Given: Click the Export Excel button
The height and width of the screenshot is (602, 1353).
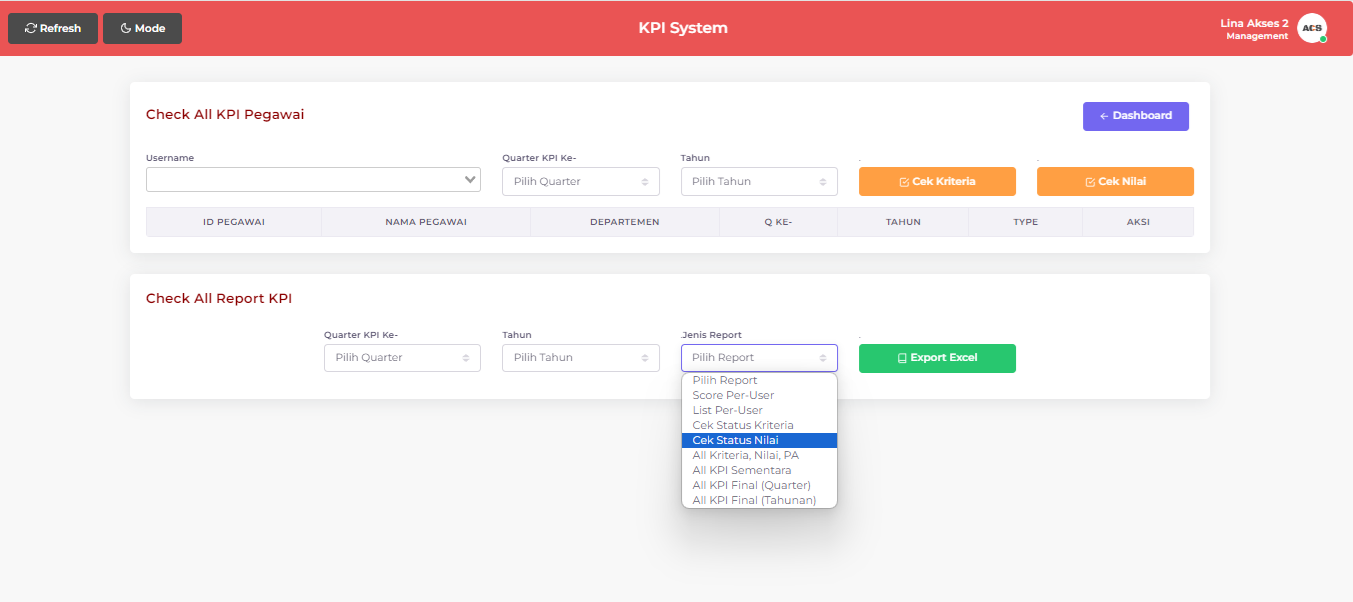Looking at the screenshot, I should [x=937, y=358].
